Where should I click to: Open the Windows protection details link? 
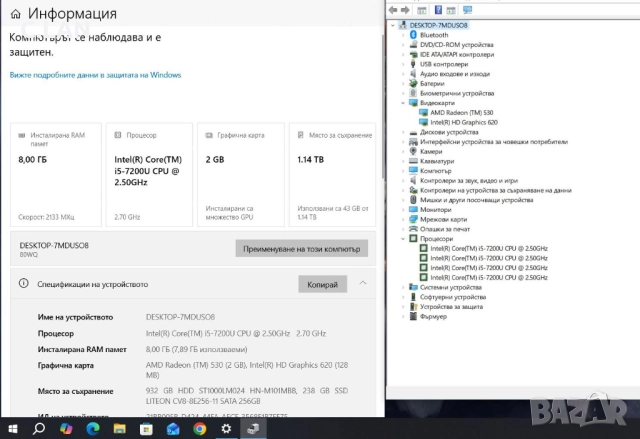coord(95,75)
